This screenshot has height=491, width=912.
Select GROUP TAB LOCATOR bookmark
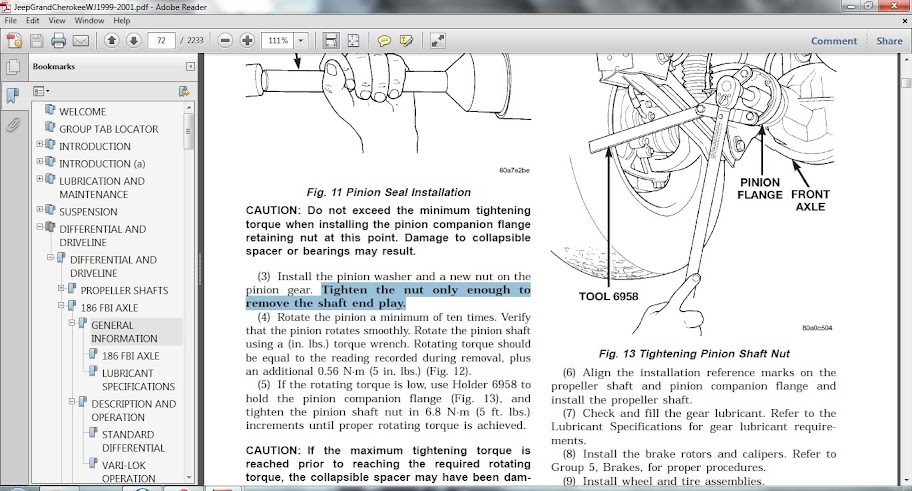[109, 129]
